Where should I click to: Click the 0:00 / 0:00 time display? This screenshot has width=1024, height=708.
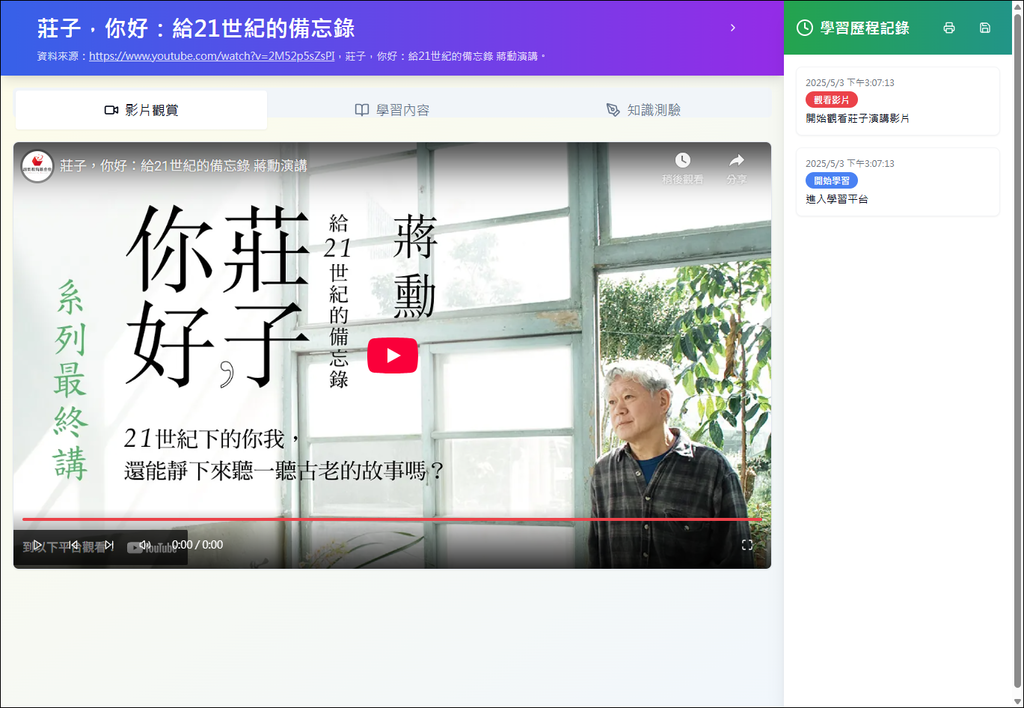coord(197,545)
